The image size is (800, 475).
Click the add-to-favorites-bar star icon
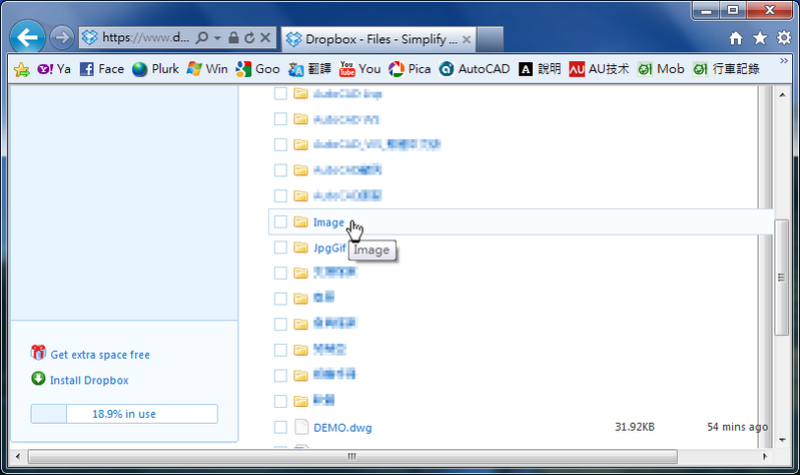21,69
